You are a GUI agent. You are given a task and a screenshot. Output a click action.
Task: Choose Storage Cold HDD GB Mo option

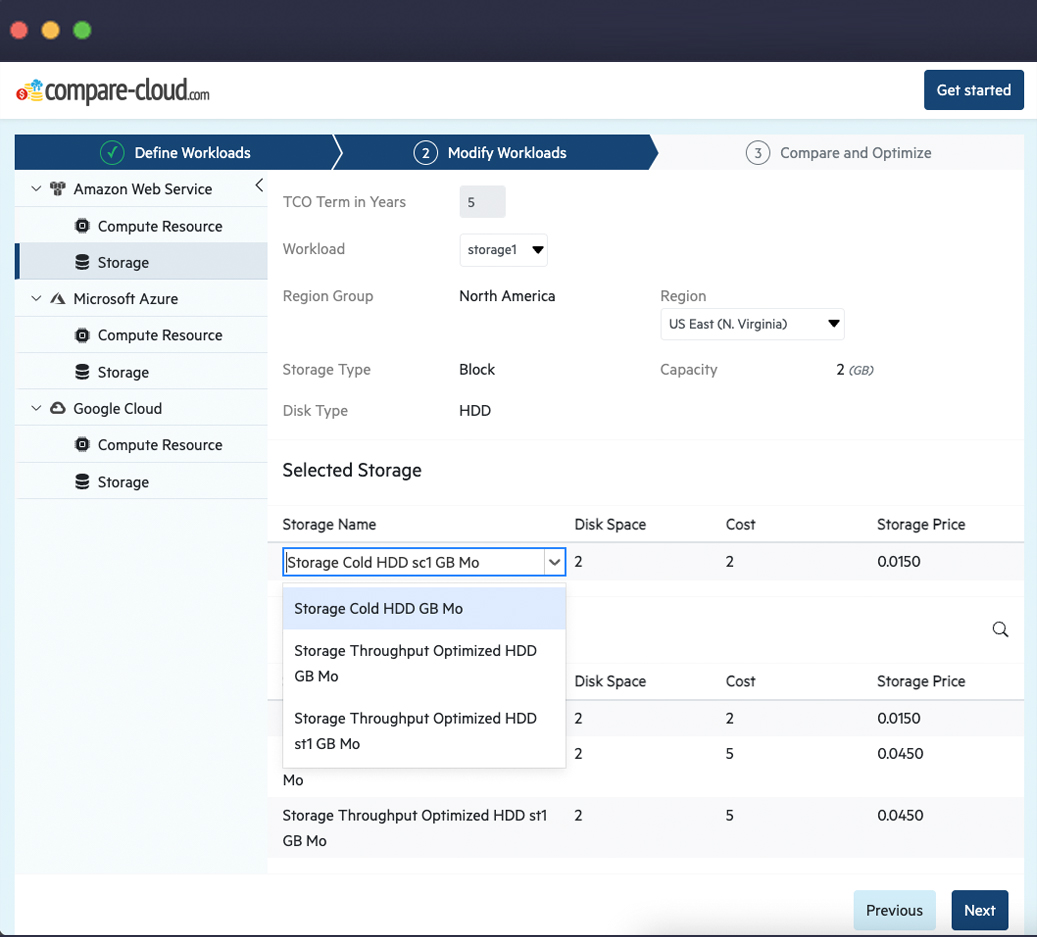(x=424, y=608)
